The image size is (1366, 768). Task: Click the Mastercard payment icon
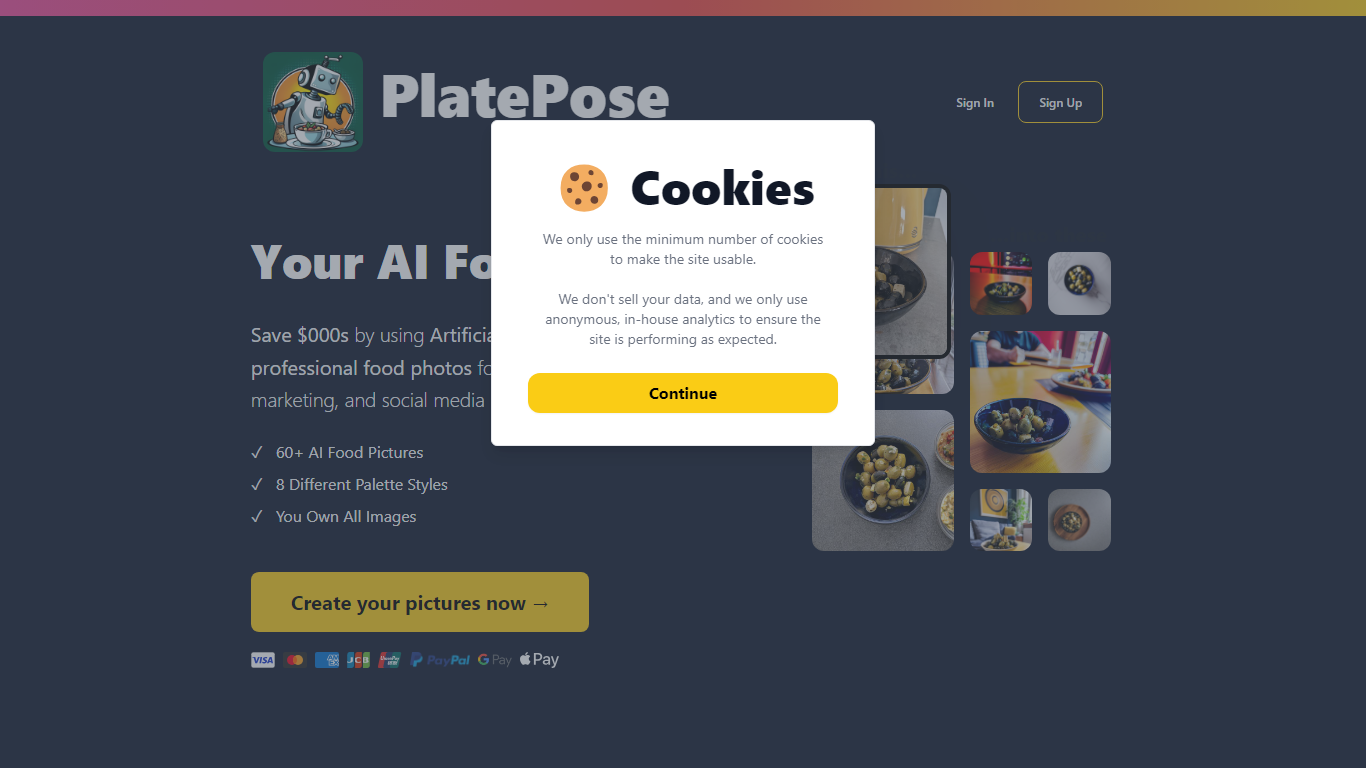point(294,660)
